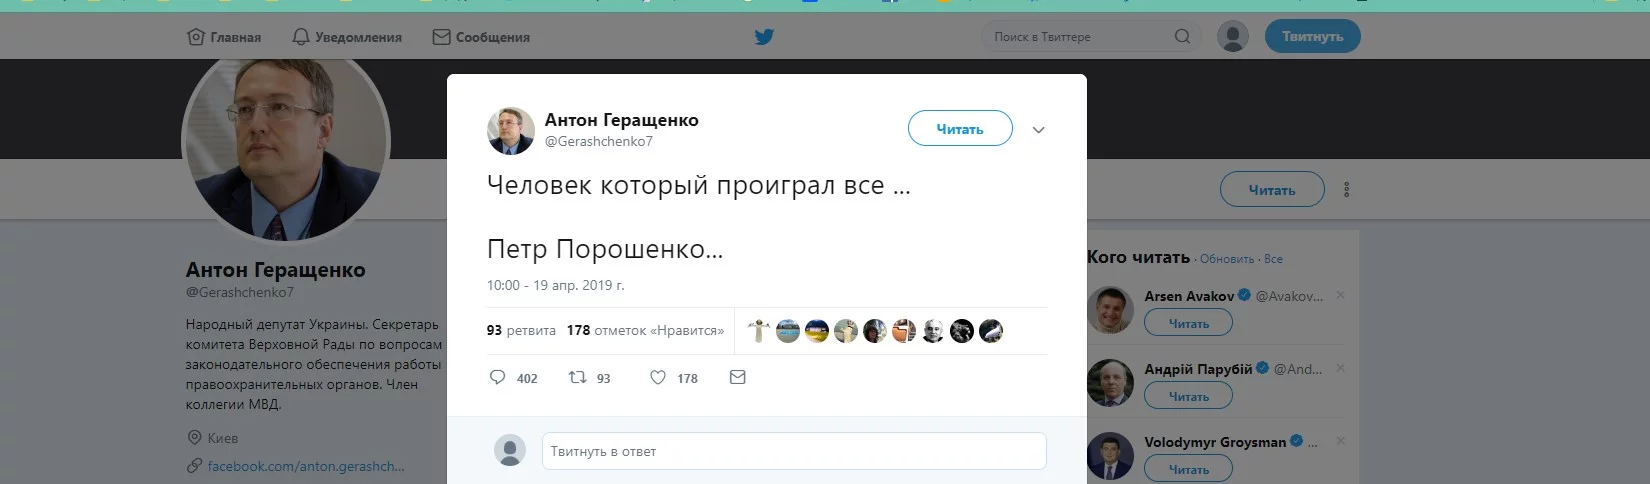The image size is (1650, 484).
Task: Click the reply speech bubble icon
Action: 497,378
